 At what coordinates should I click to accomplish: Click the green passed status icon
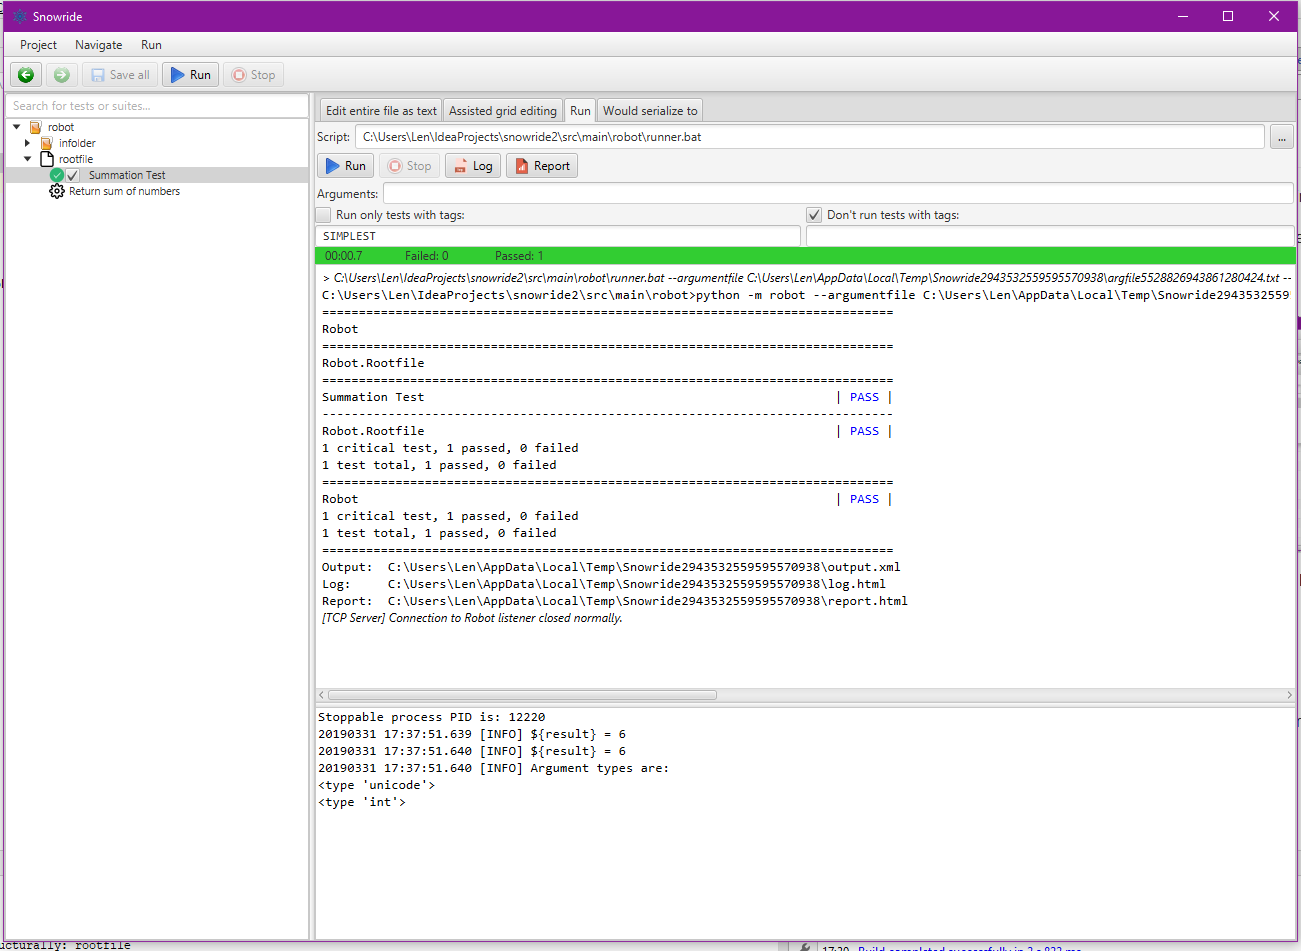[57, 175]
